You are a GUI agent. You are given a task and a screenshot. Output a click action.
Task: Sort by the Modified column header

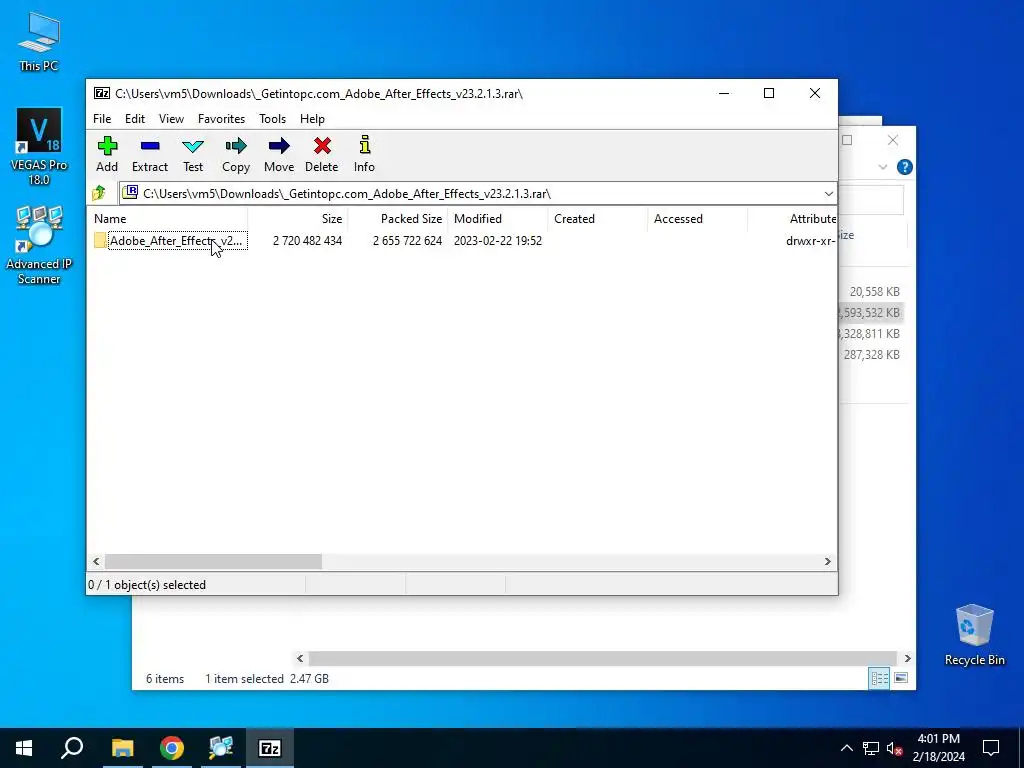pos(498,219)
